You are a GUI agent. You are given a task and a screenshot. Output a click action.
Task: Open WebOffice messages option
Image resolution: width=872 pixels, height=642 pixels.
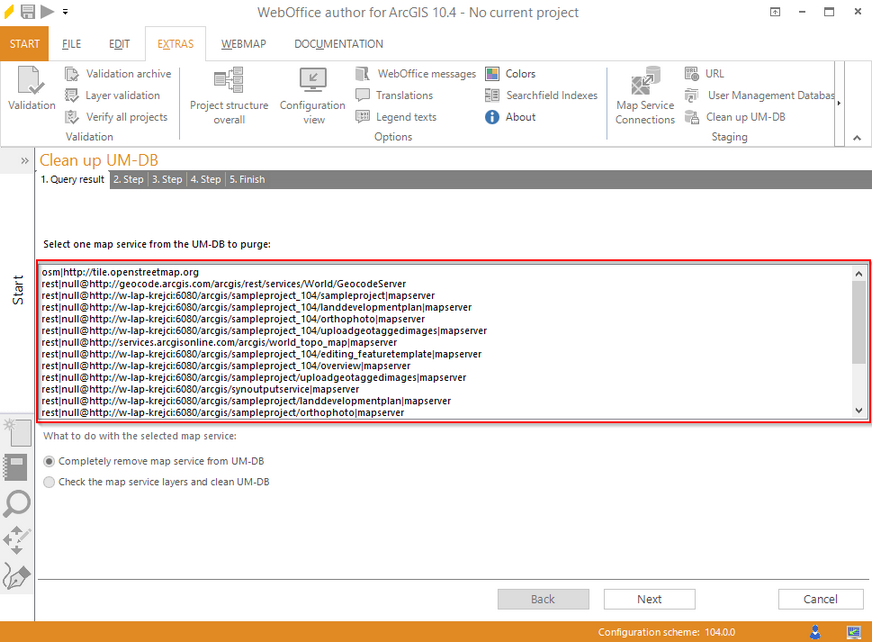pos(415,73)
